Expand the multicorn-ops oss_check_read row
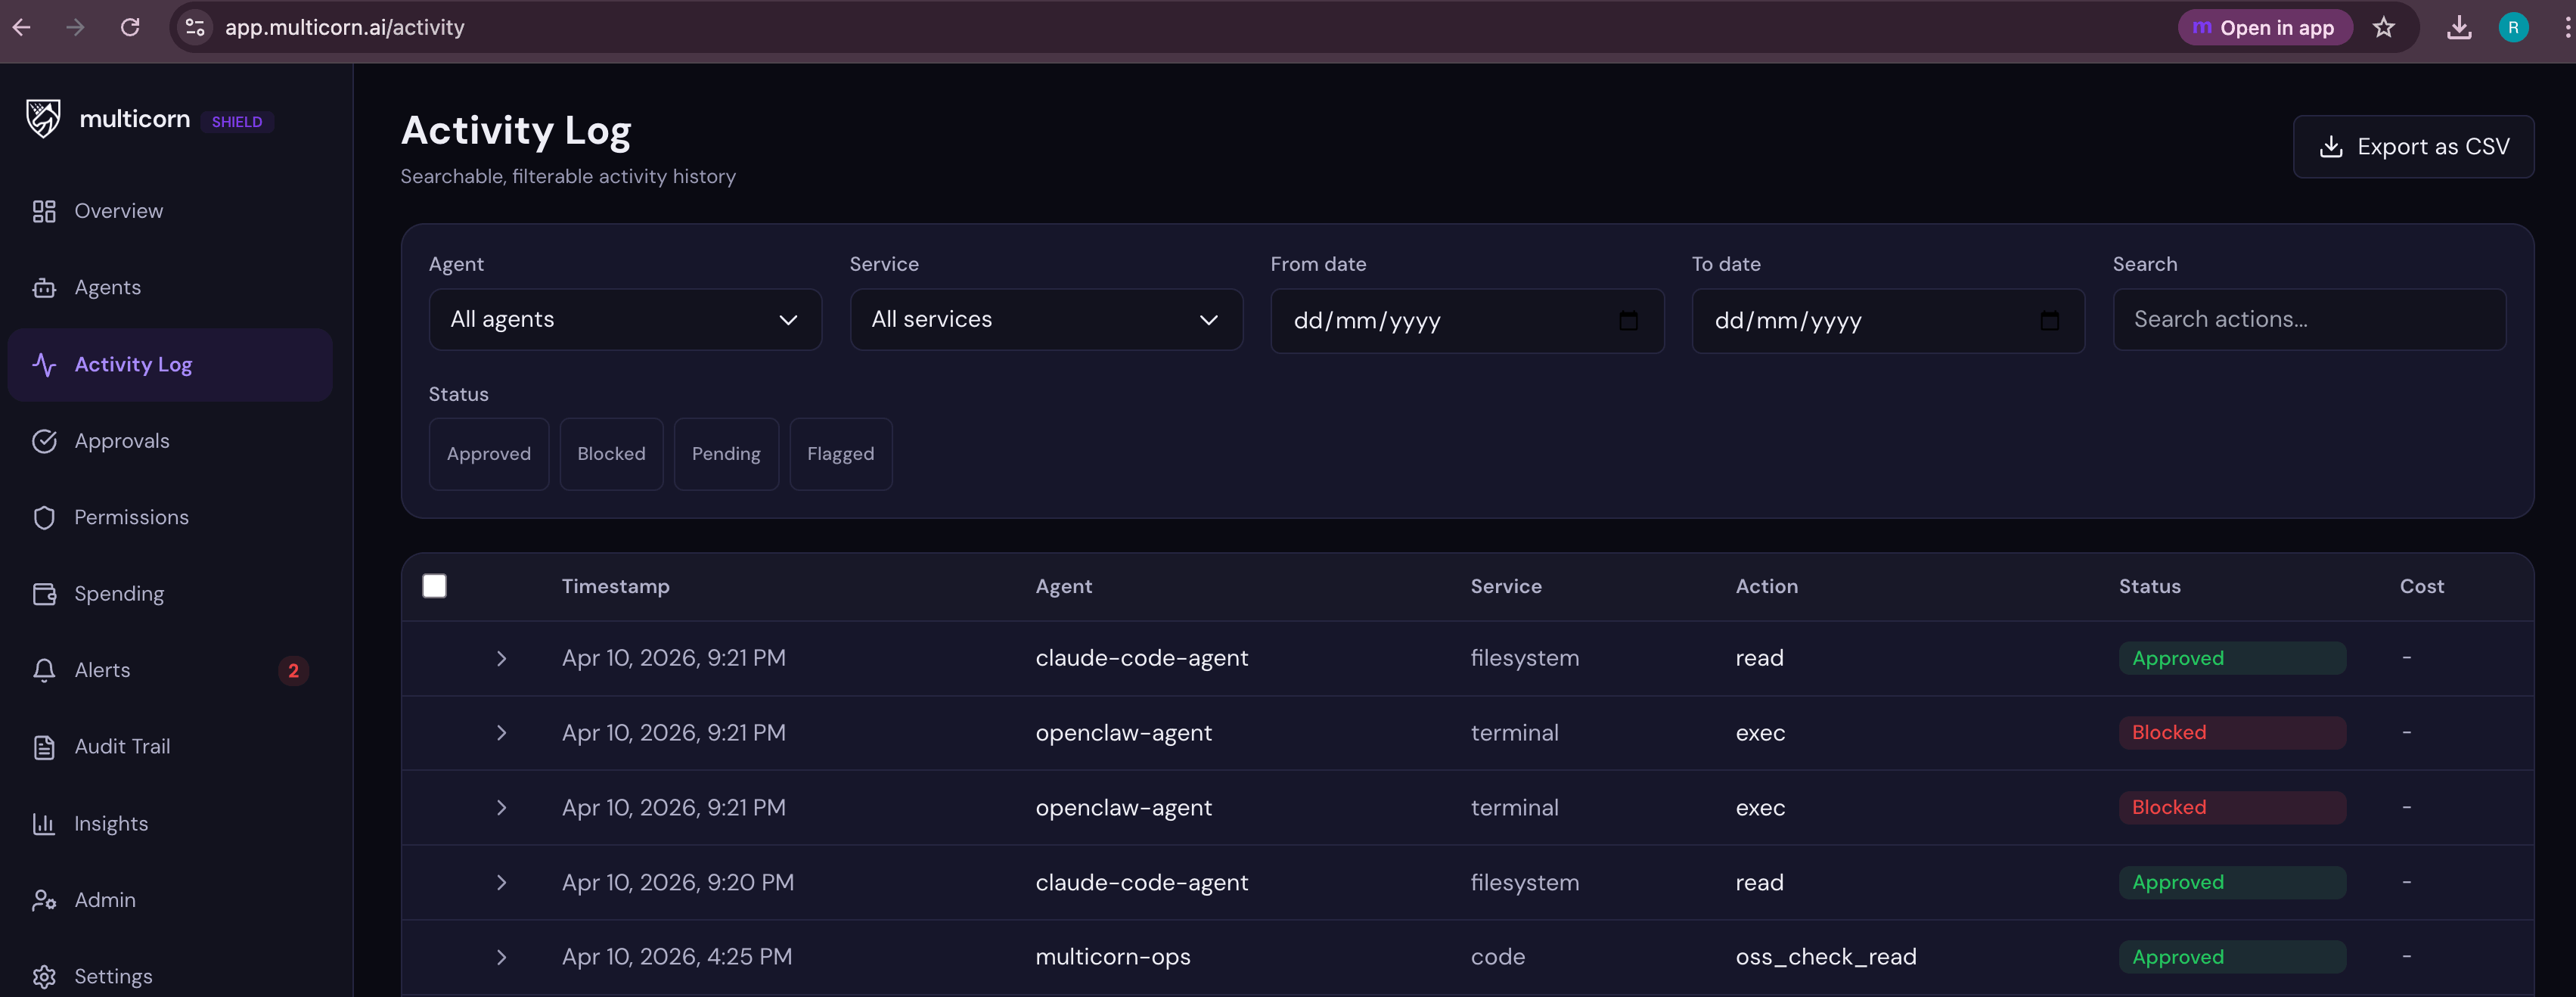This screenshot has width=2576, height=997. [x=501, y=957]
